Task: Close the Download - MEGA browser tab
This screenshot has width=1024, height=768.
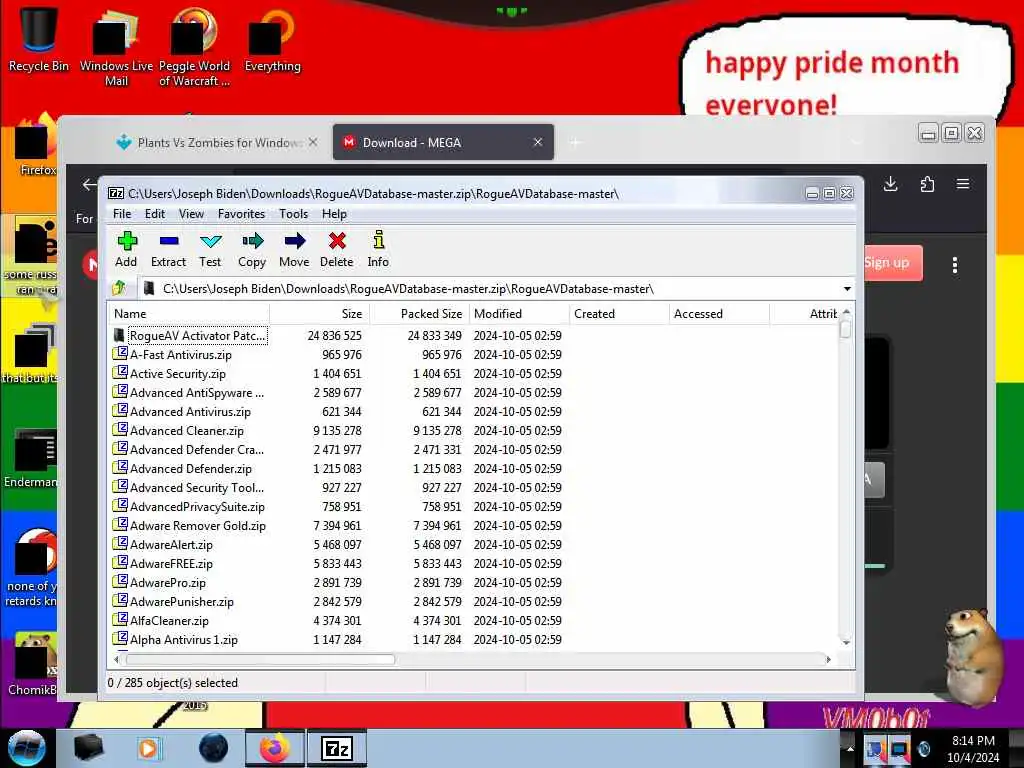Action: pyautogui.click(x=537, y=142)
